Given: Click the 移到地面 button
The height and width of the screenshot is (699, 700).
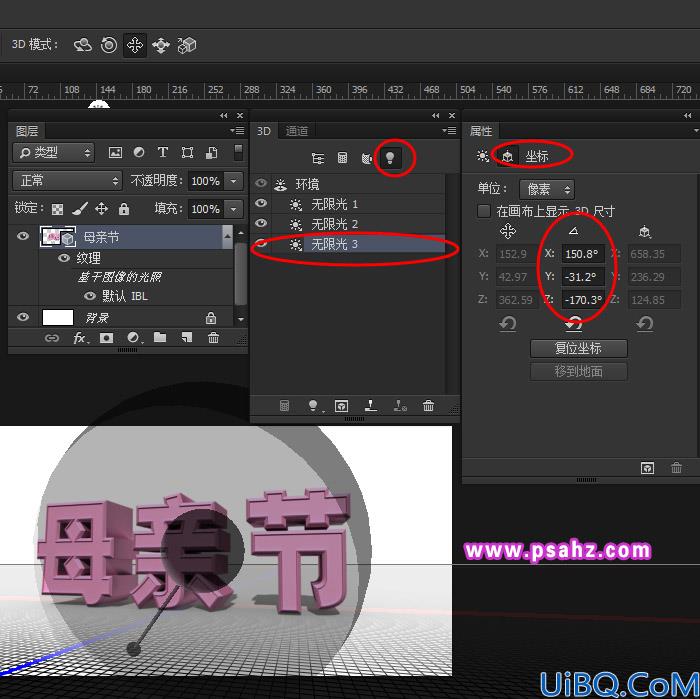Looking at the screenshot, I should (x=579, y=371).
